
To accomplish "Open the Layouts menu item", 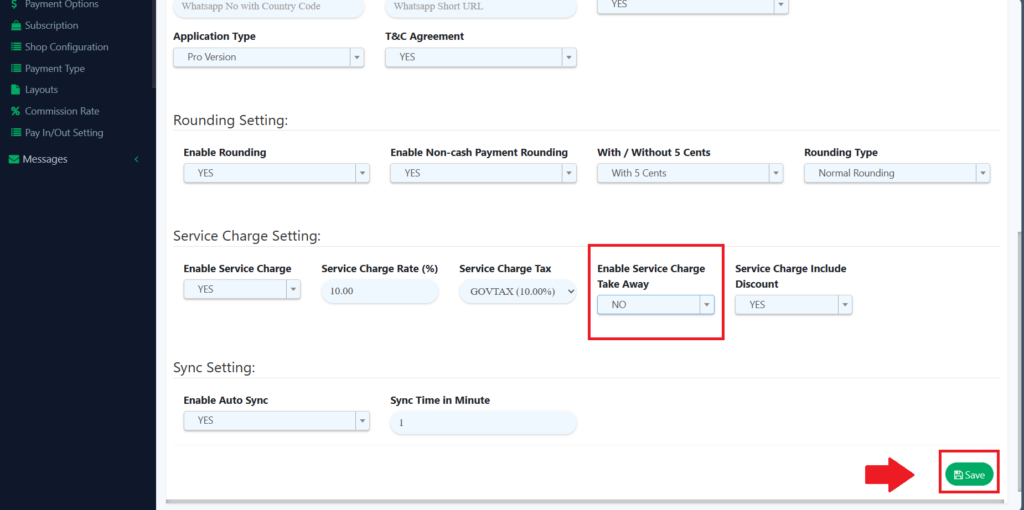I will click(41, 90).
